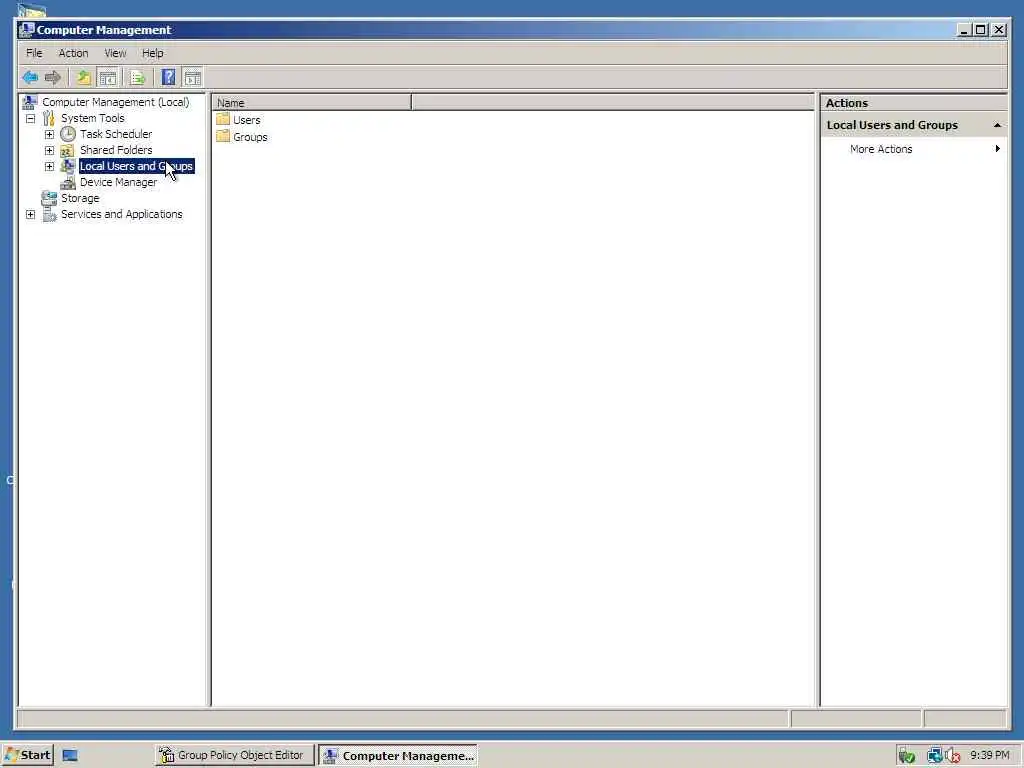Click the Computer Management (Local) root icon
The image size is (1024, 768).
pos(30,102)
